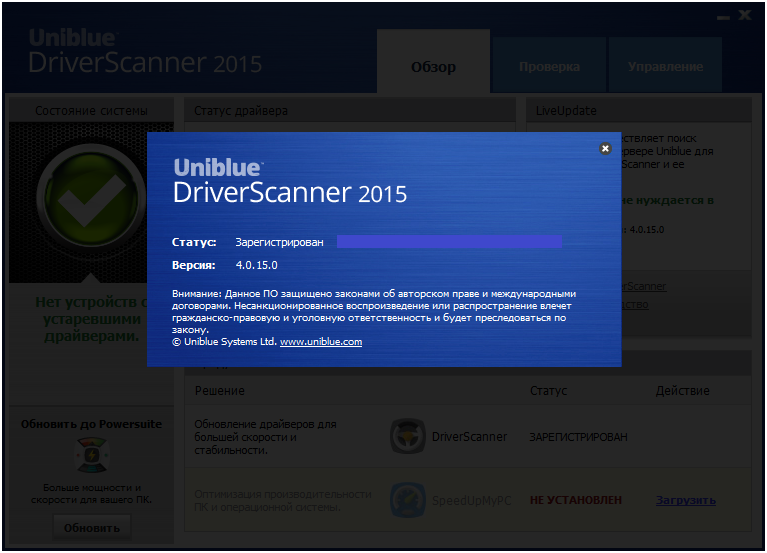Minimize the DriverScanner main window

[x=723, y=17]
